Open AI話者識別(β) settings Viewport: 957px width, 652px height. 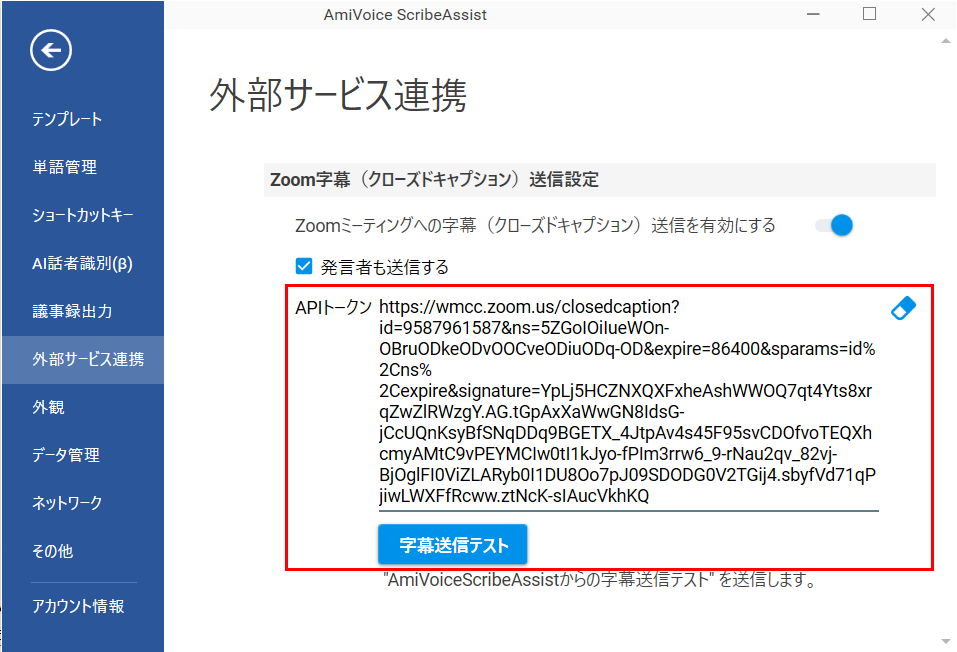tap(83, 263)
